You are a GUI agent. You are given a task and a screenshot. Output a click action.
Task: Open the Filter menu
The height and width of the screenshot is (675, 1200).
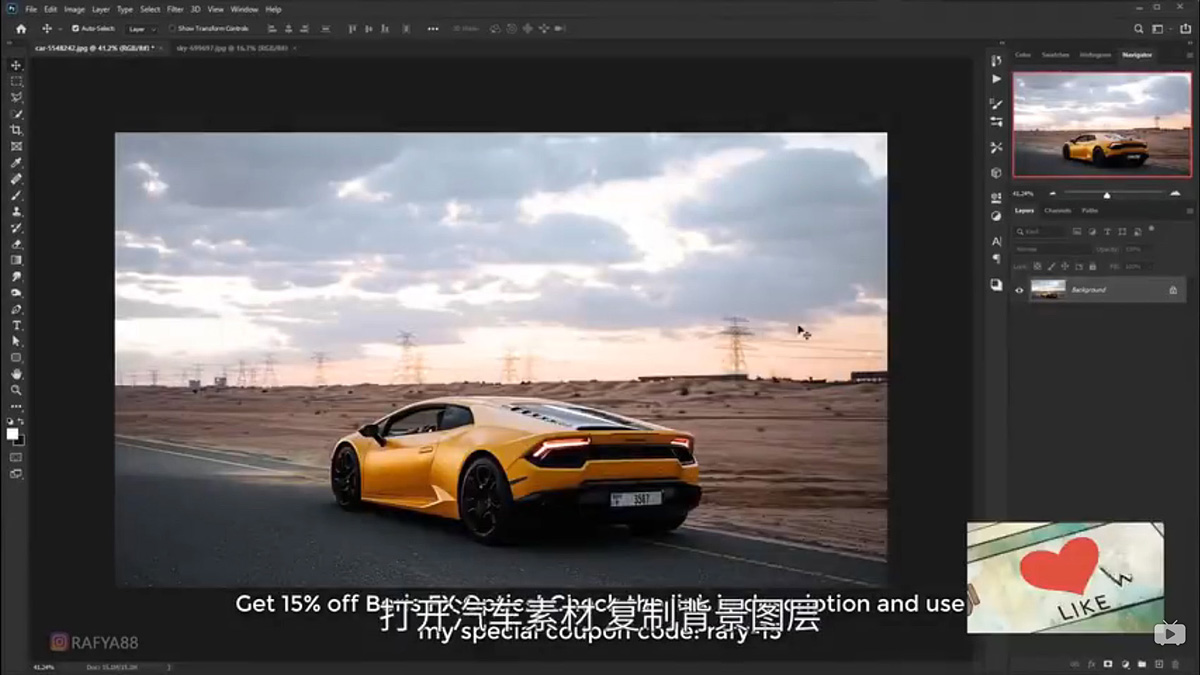pos(174,8)
